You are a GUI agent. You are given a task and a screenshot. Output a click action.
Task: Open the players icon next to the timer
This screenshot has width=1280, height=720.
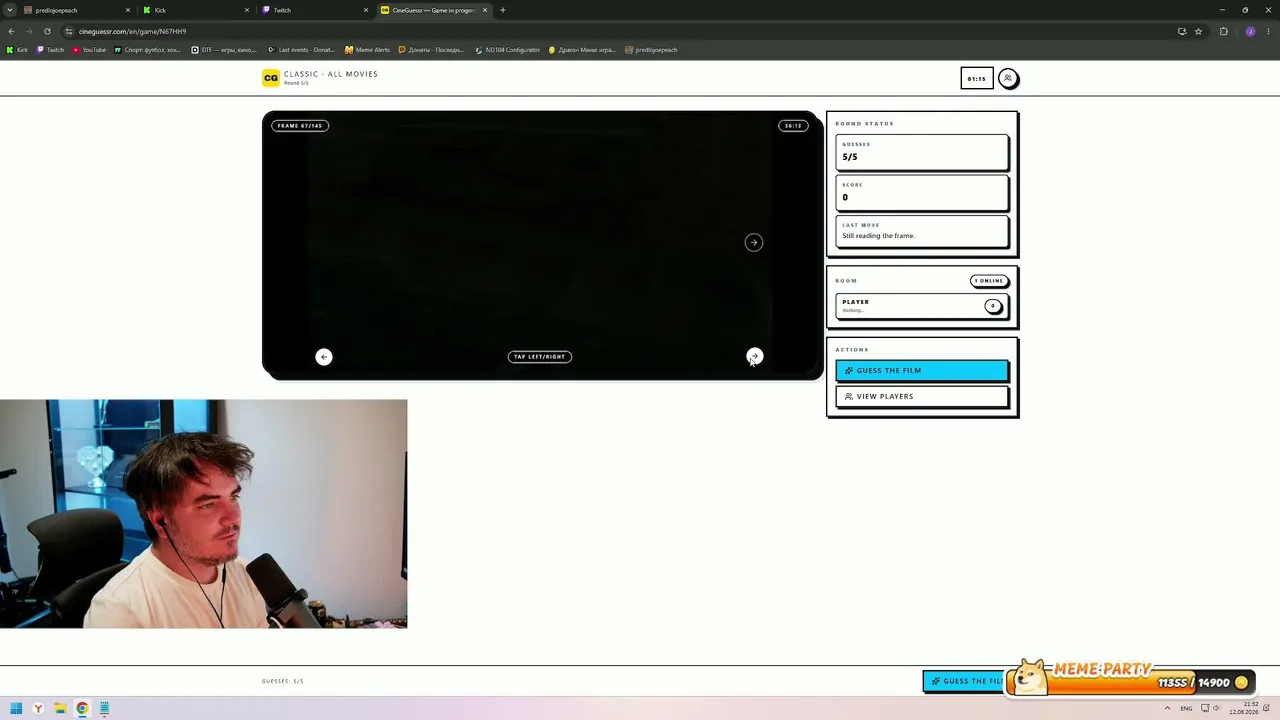(1008, 78)
